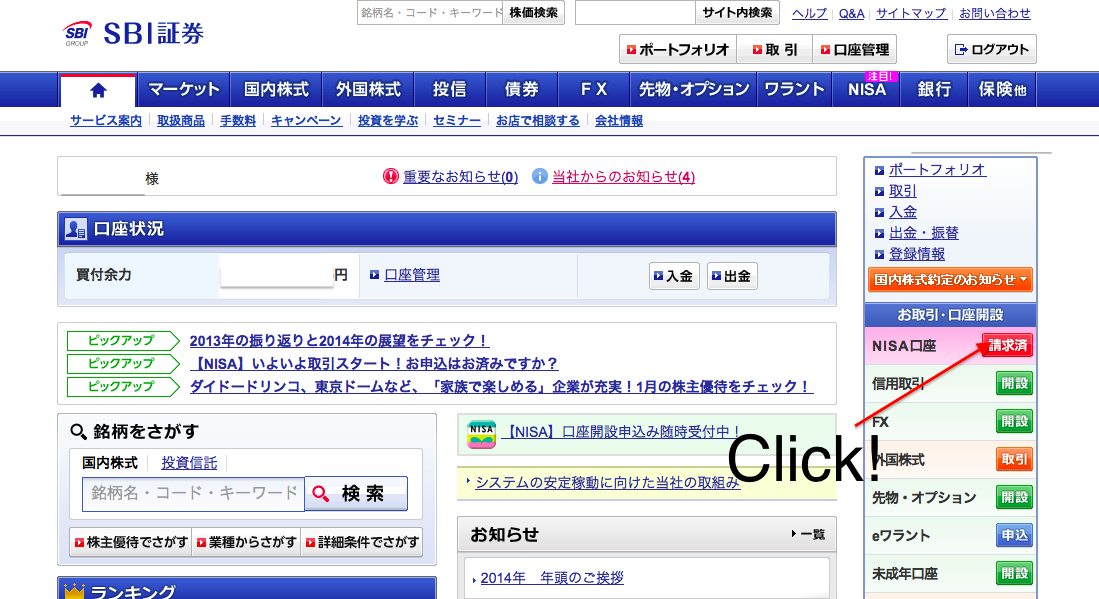Viewport: 1099px width, 599px height.
Task: Click the NISA icon banner image
Action: (x=482, y=434)
